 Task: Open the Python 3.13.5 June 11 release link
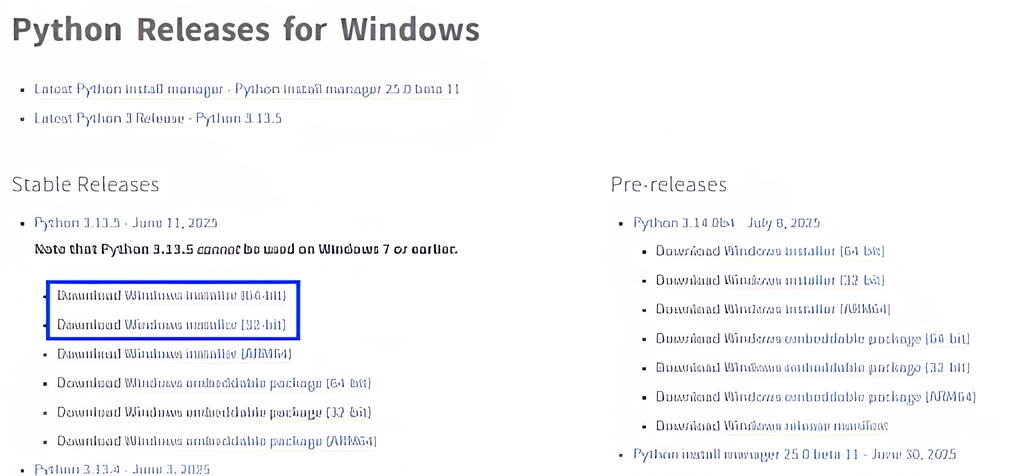126,223
